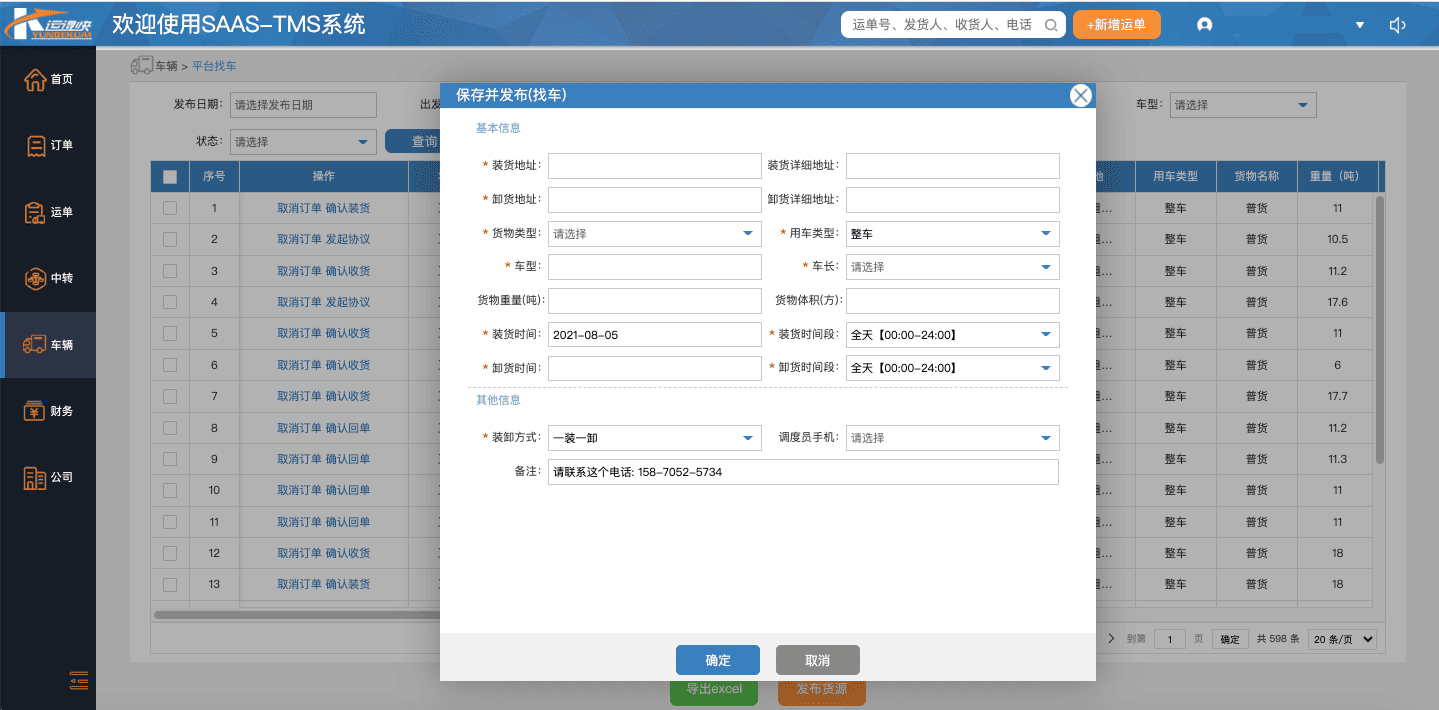1439x710 pixels.
Task: Click the user avatar icon in header
Action: point(1204,25)
